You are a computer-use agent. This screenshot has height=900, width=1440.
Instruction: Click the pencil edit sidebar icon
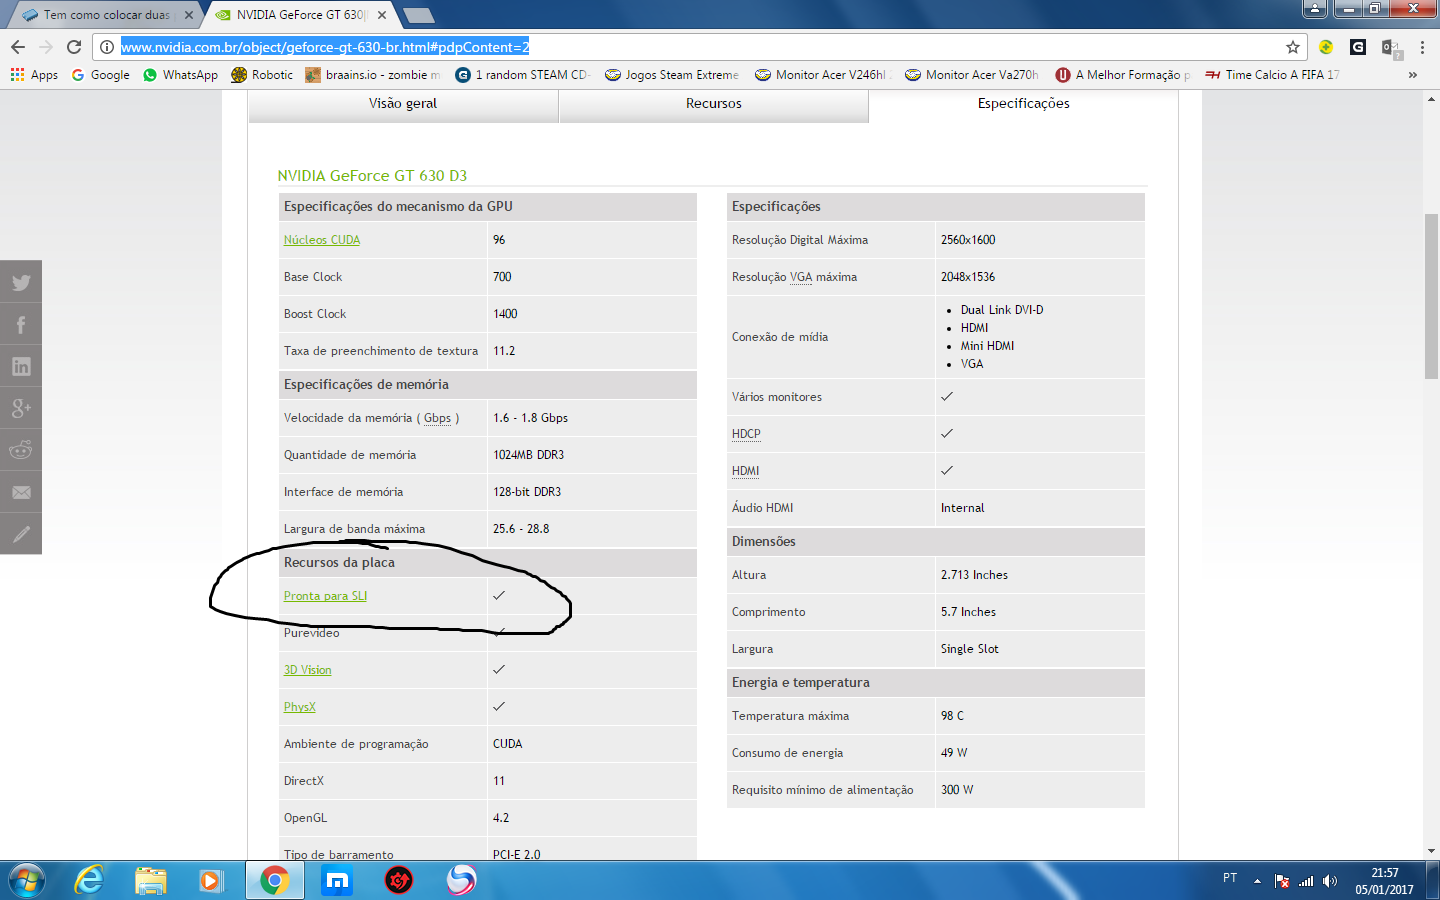[x=21, y=534]
